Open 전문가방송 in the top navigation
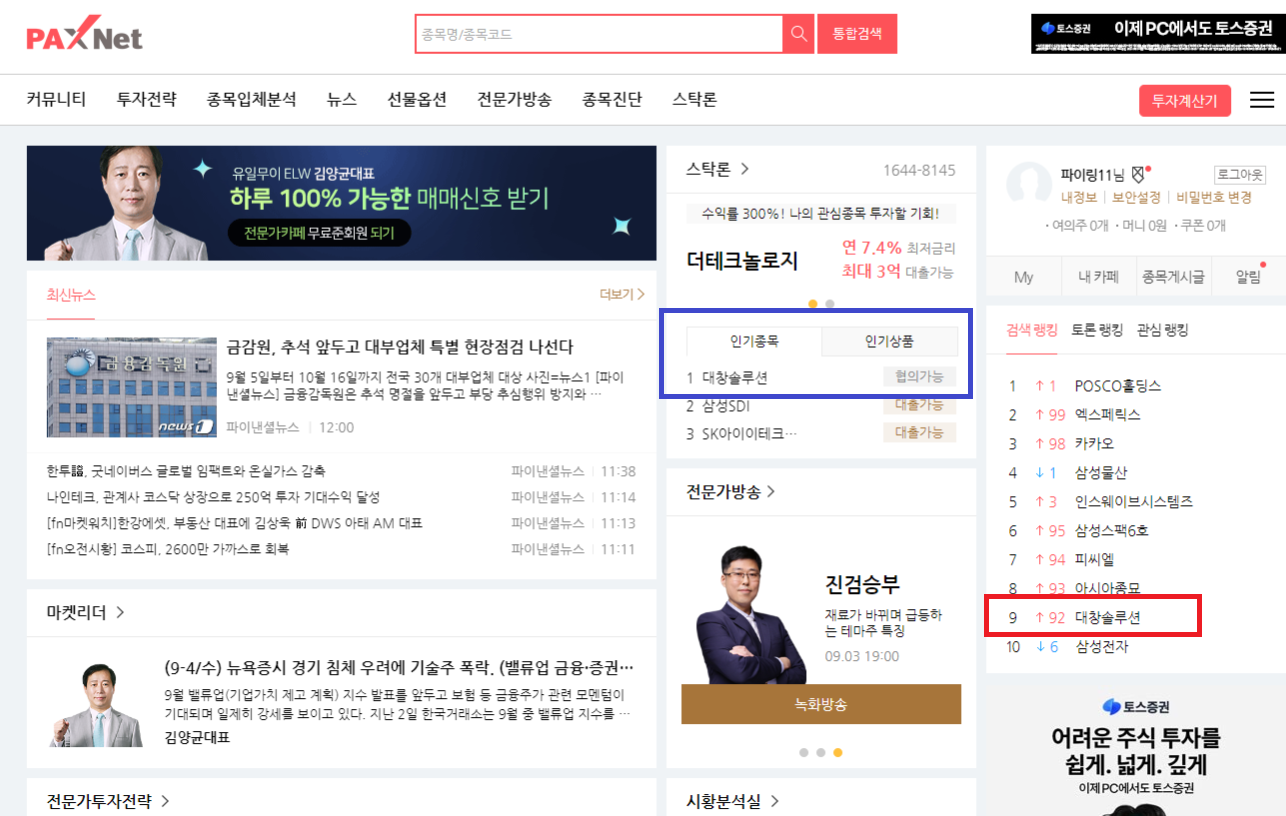This screenshot has width=1286, height=816. pos(514,100)
